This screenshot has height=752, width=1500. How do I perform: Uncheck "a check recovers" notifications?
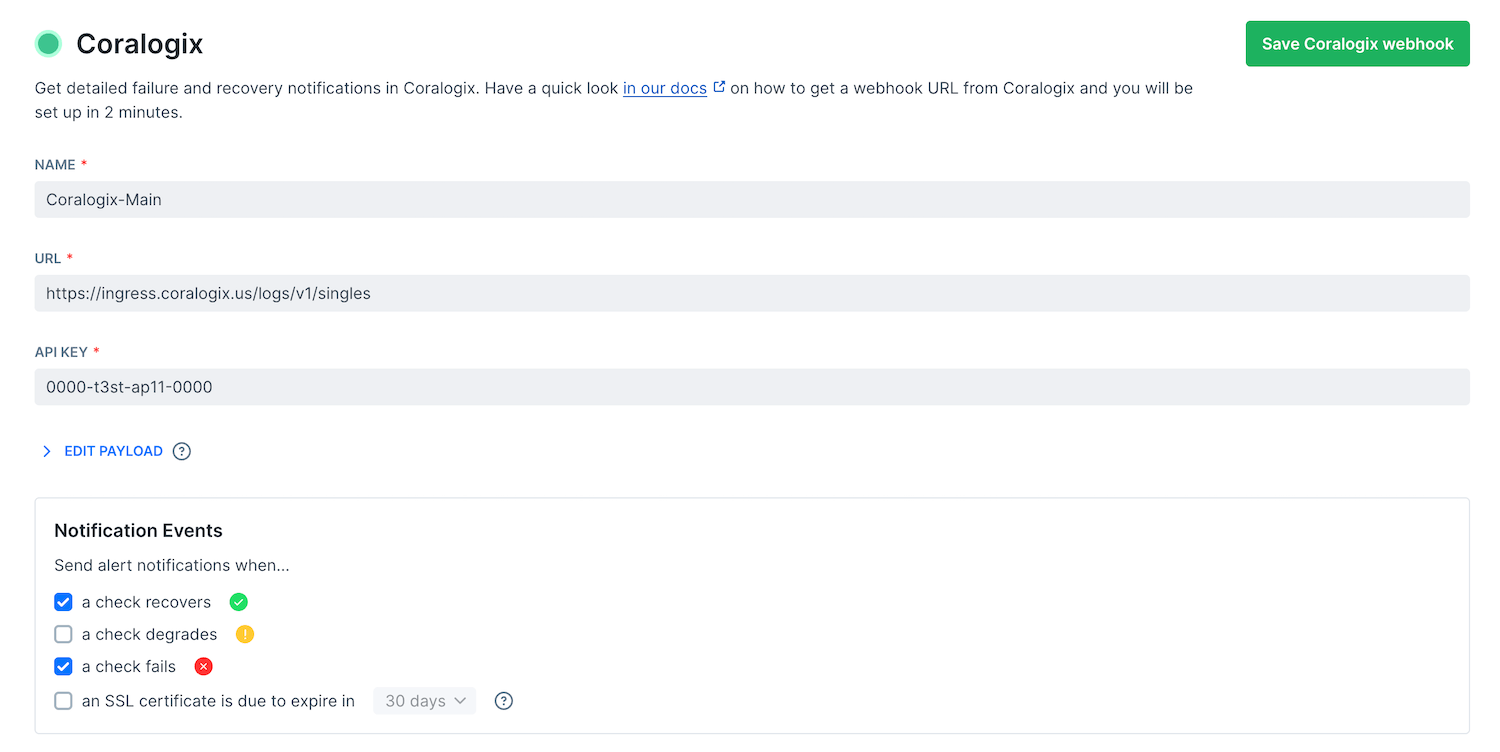point(63,602)
